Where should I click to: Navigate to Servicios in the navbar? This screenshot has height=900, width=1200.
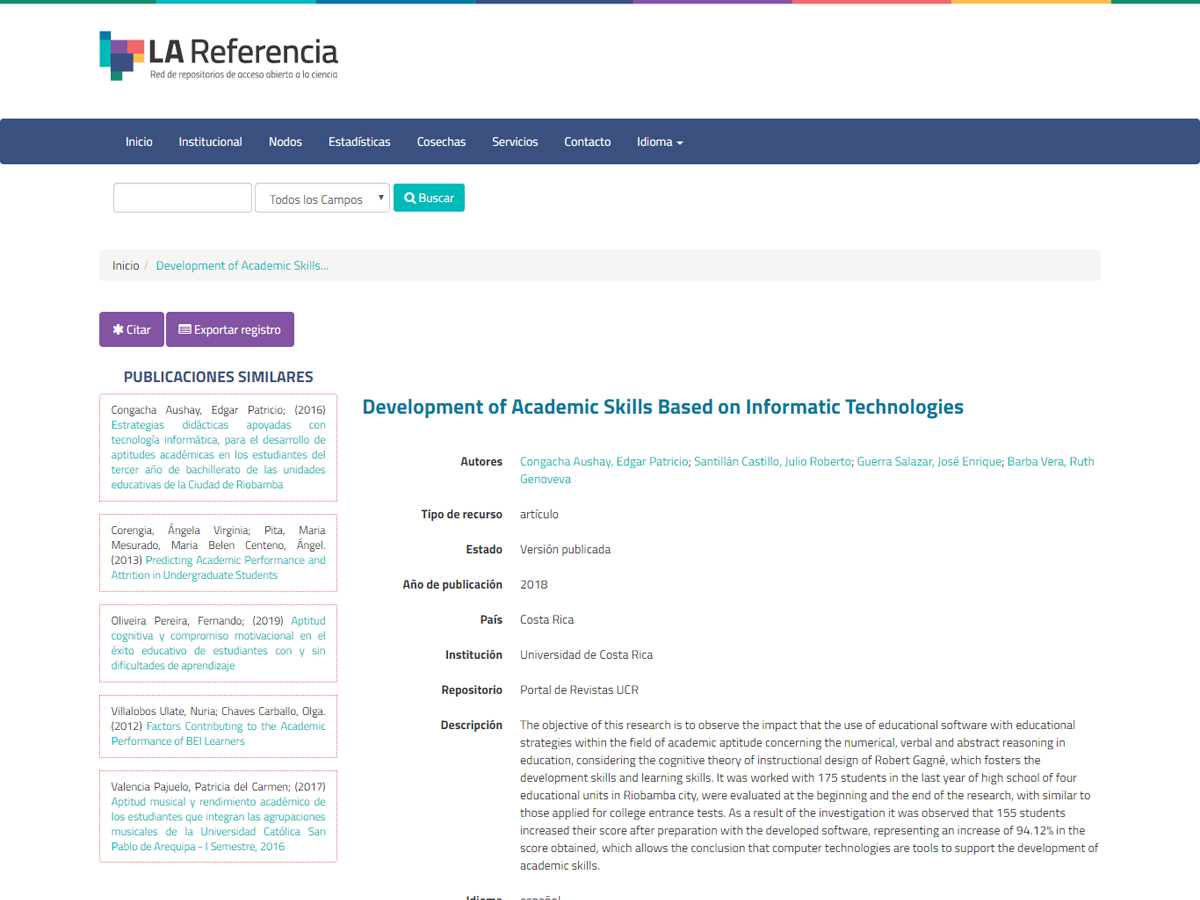point(515,142)
